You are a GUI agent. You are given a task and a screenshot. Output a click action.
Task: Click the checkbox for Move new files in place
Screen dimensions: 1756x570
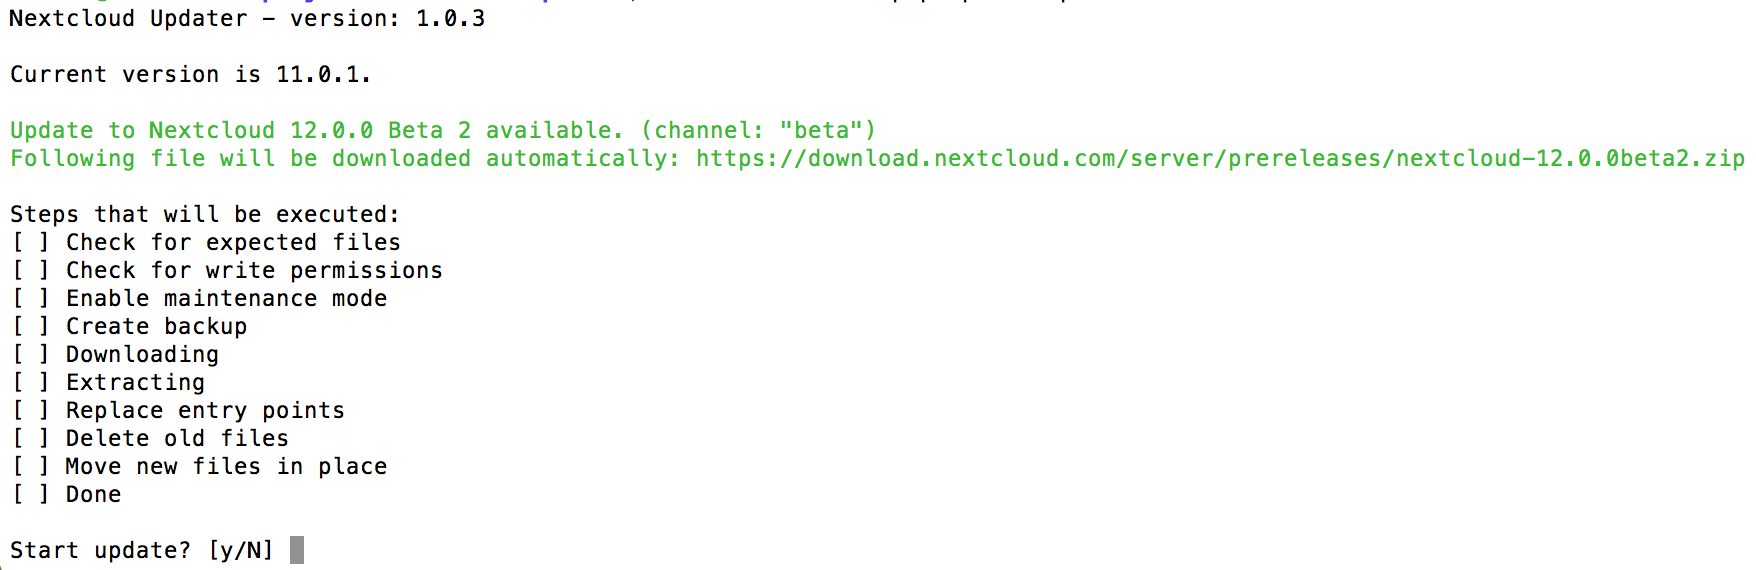(30, 467)
